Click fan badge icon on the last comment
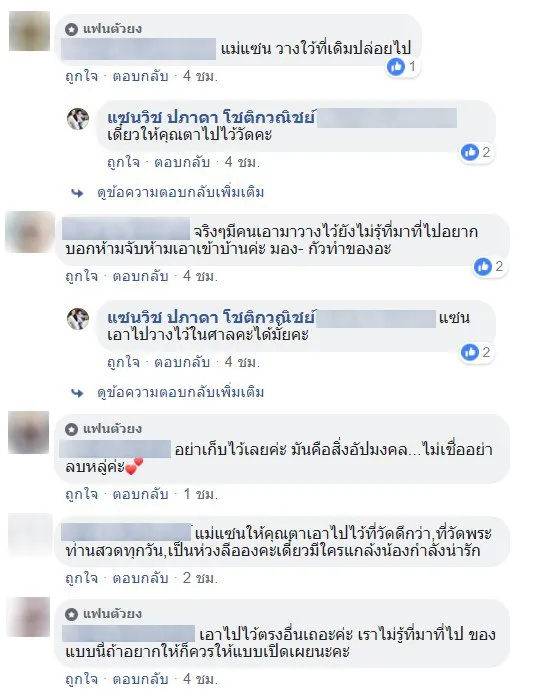Image resolution: width=534 pixels, height=698 pixels. 71,615
